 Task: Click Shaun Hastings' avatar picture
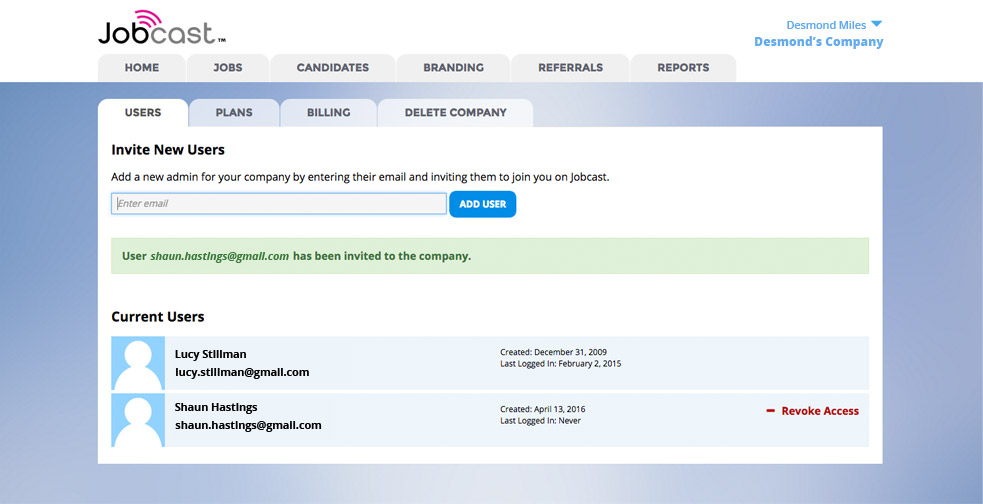138,419
